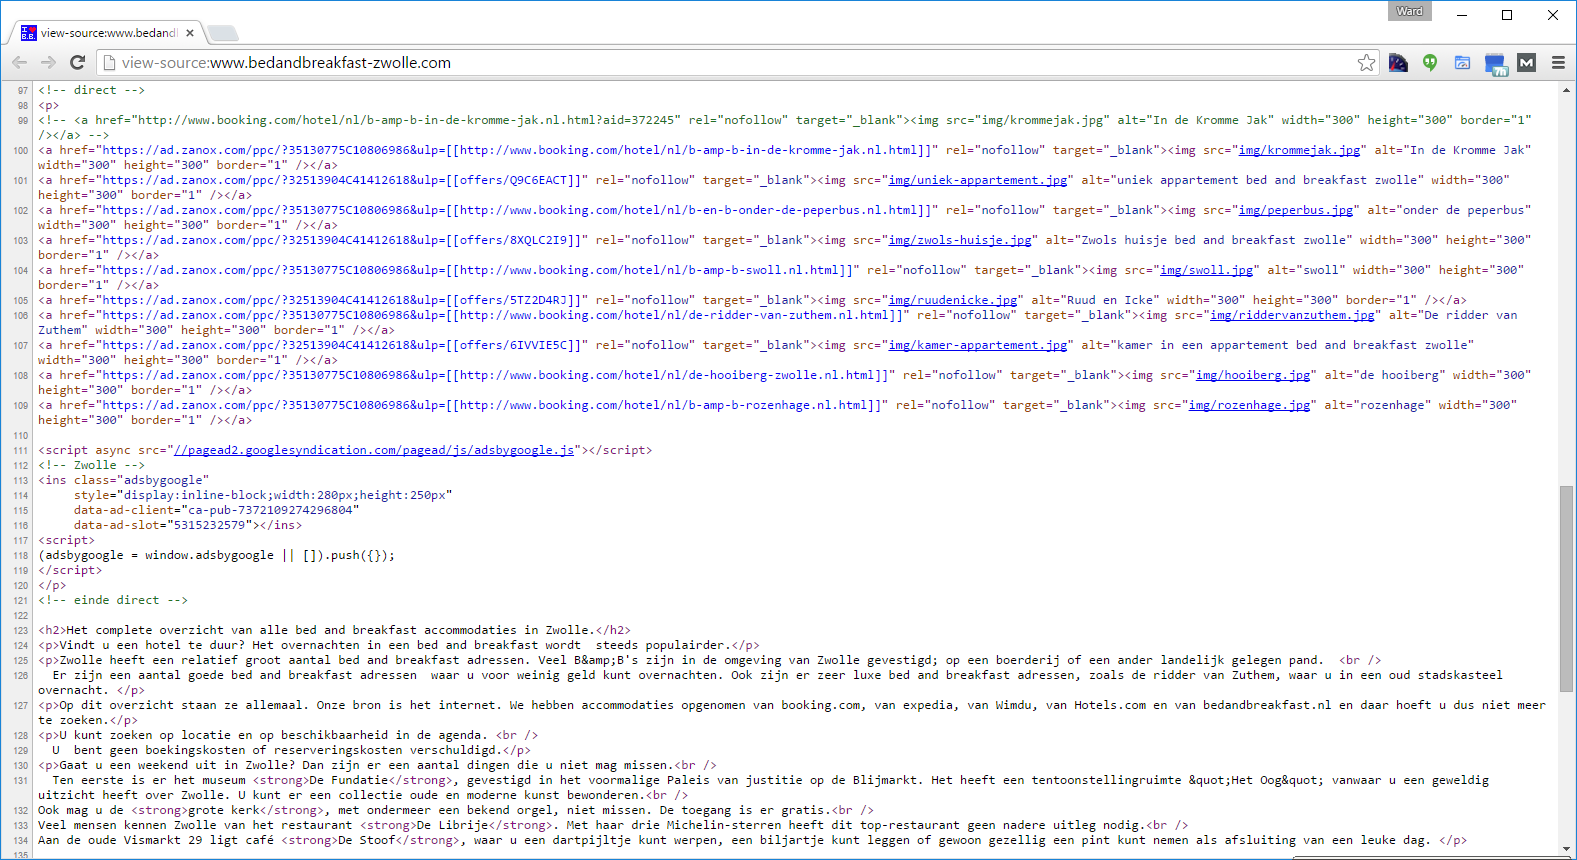The image size is (1577, 860).
Task: Click the 'Vindt u een hotel te duur?' line
Action: tap(399, 645)
